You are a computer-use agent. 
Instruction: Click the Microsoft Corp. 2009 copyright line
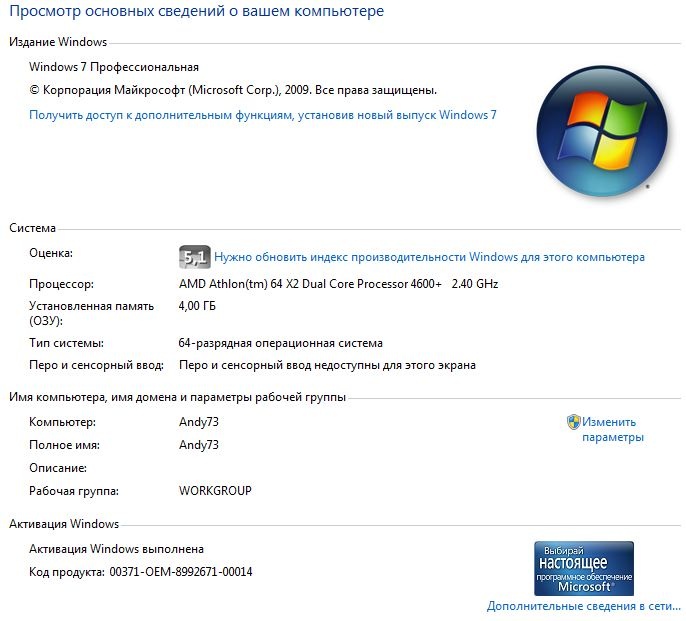(233, 90)
